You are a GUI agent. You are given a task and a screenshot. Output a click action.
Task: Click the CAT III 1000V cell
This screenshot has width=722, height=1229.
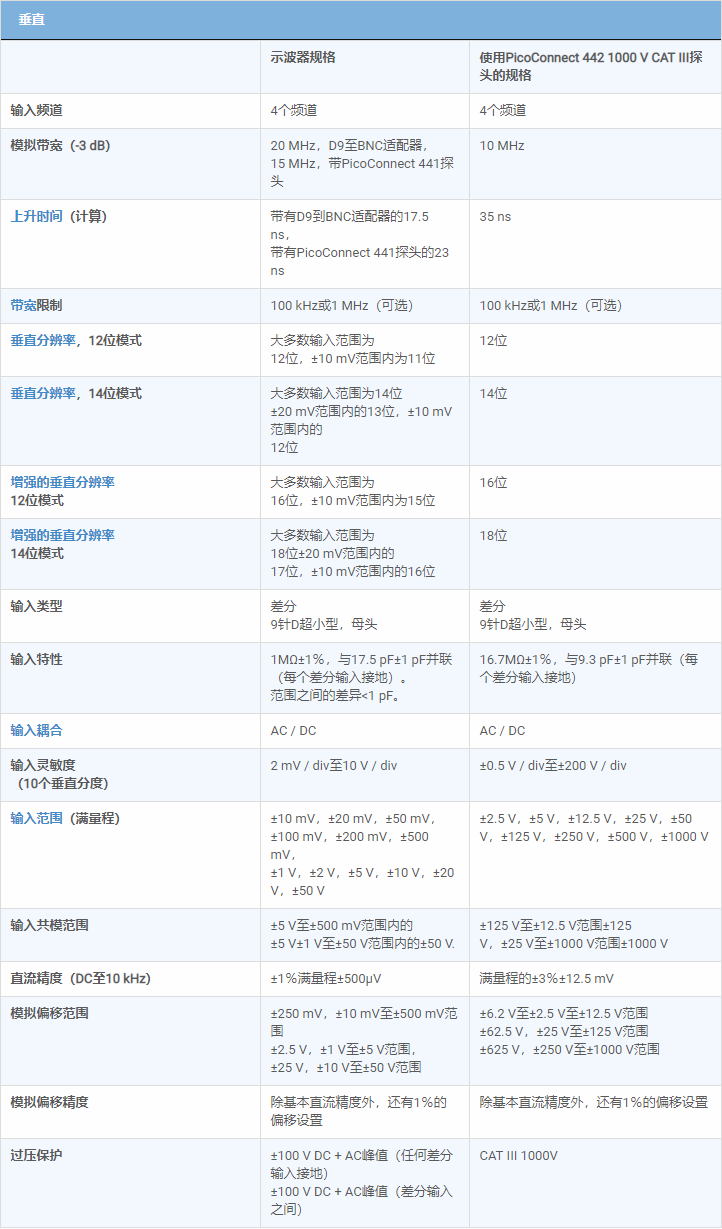pos(518,1156)
